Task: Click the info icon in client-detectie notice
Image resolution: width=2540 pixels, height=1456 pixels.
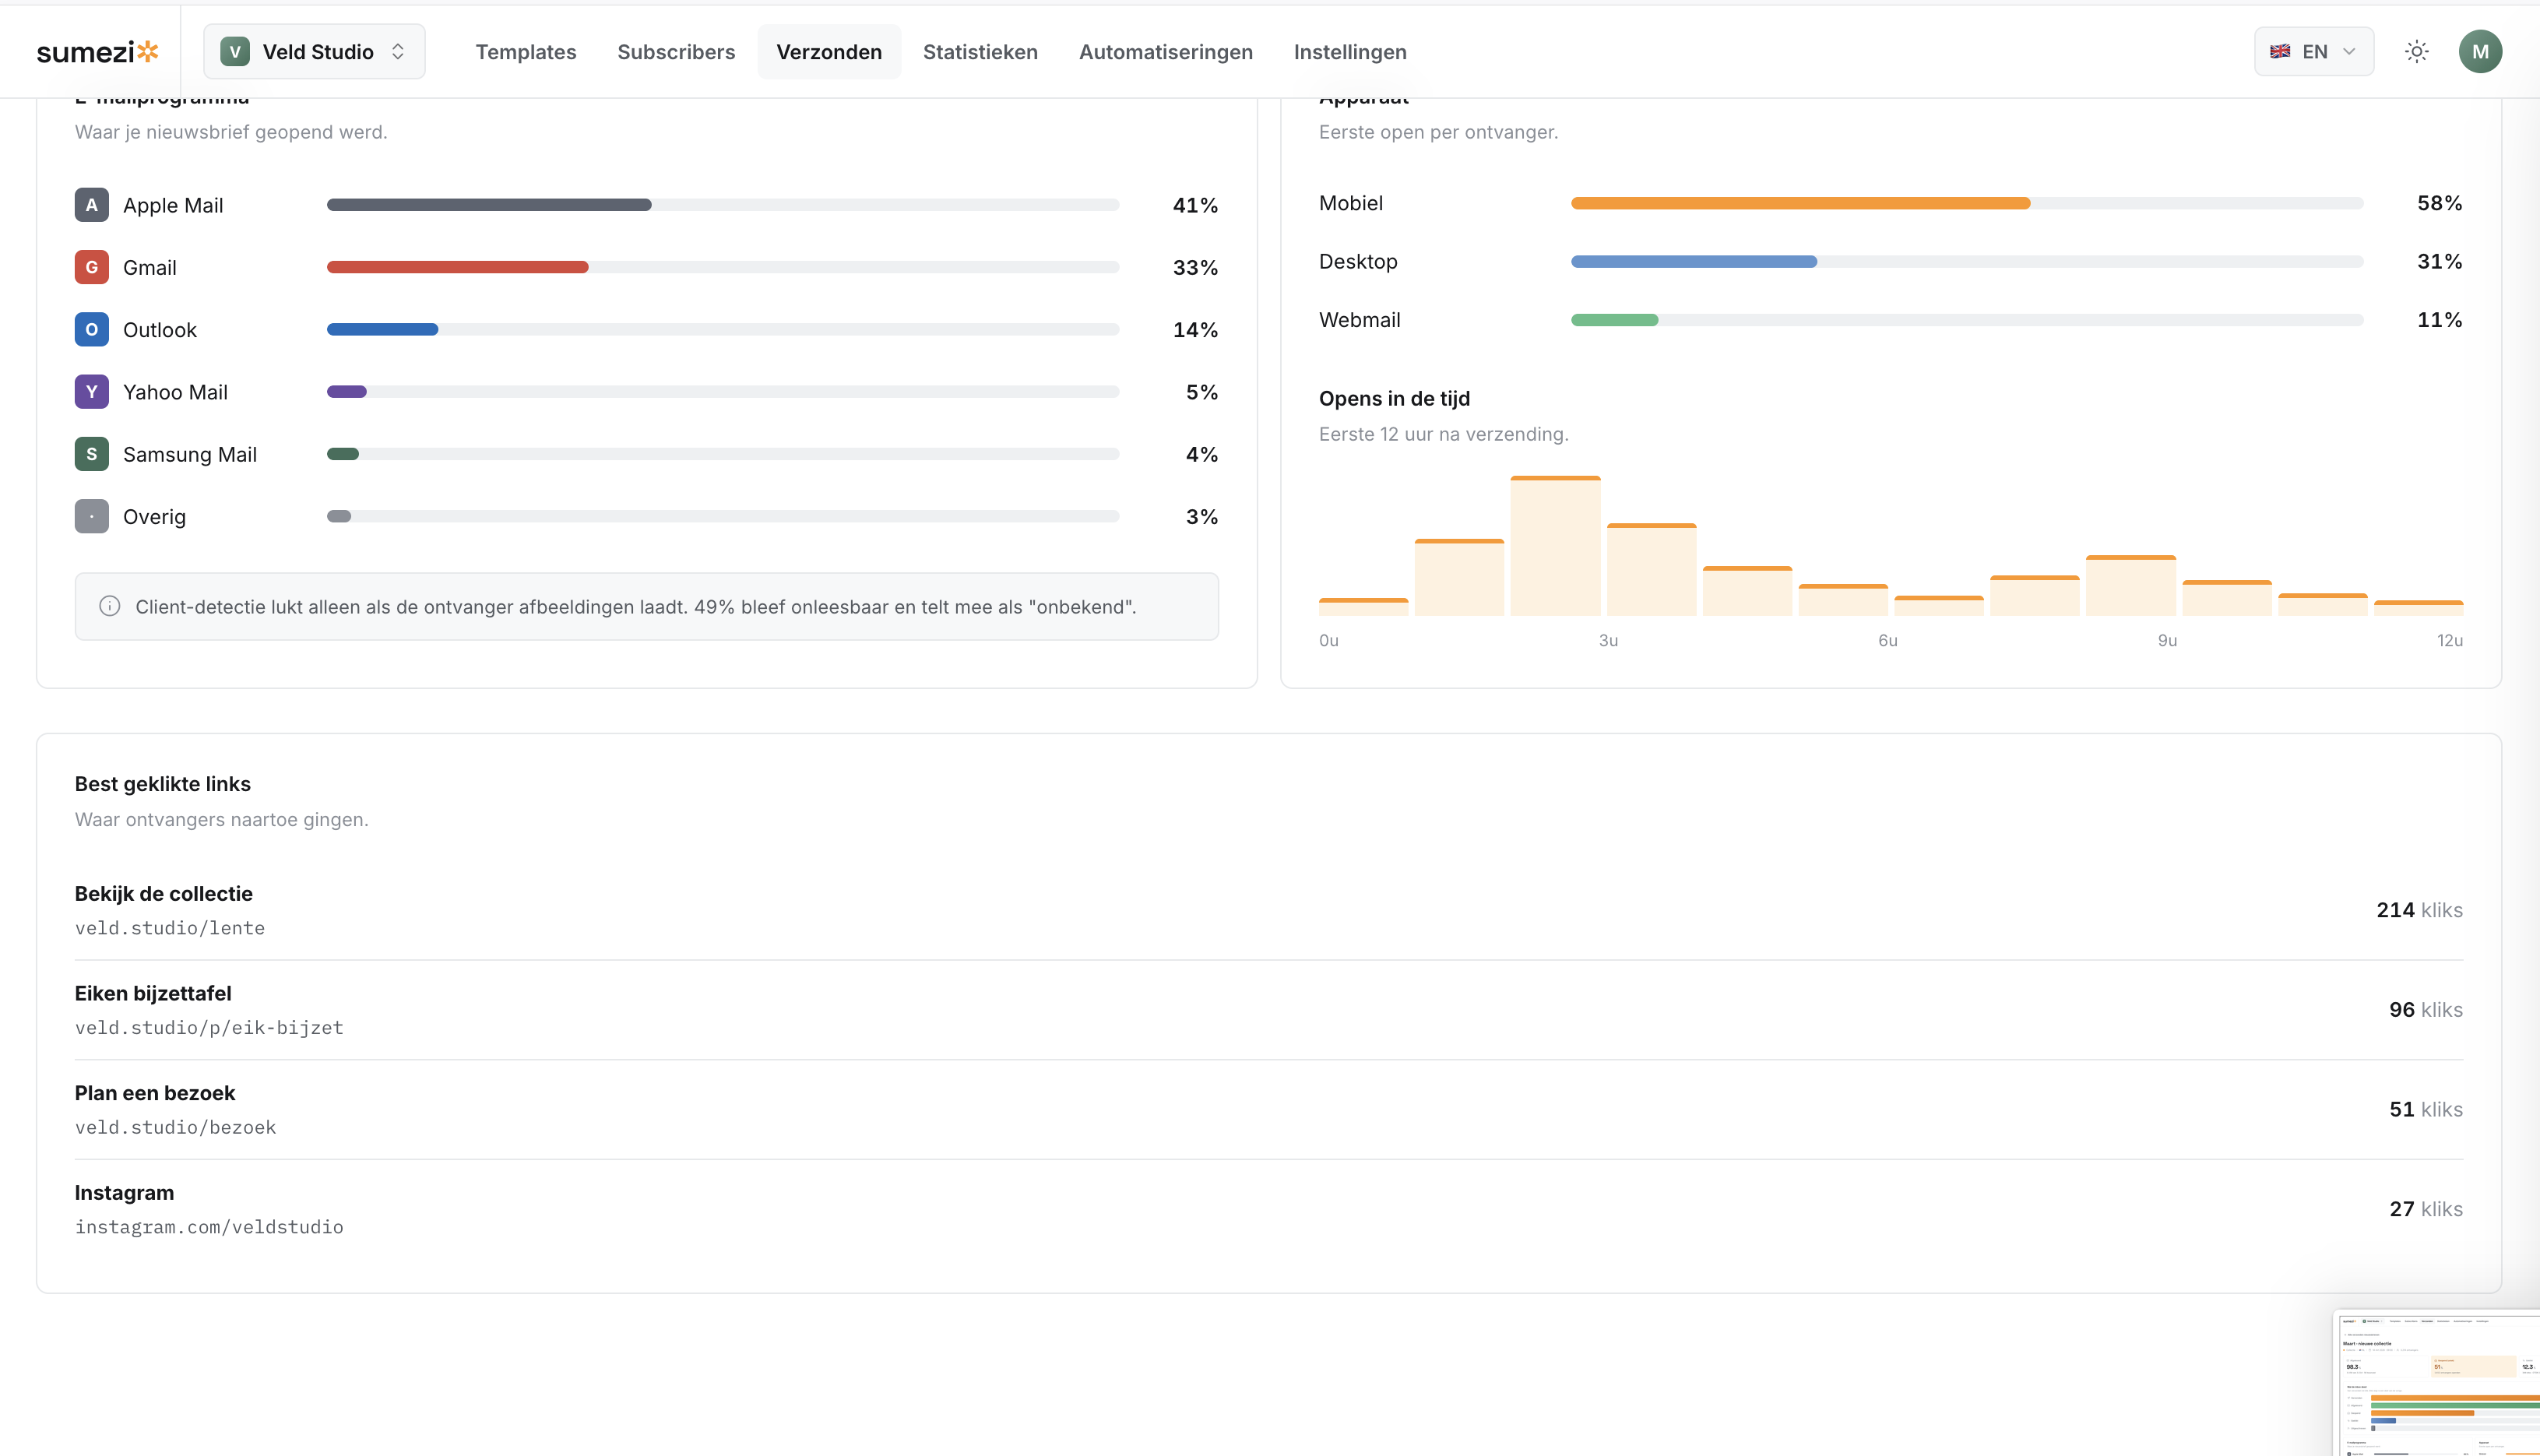Action: click(x=110, y=606)
